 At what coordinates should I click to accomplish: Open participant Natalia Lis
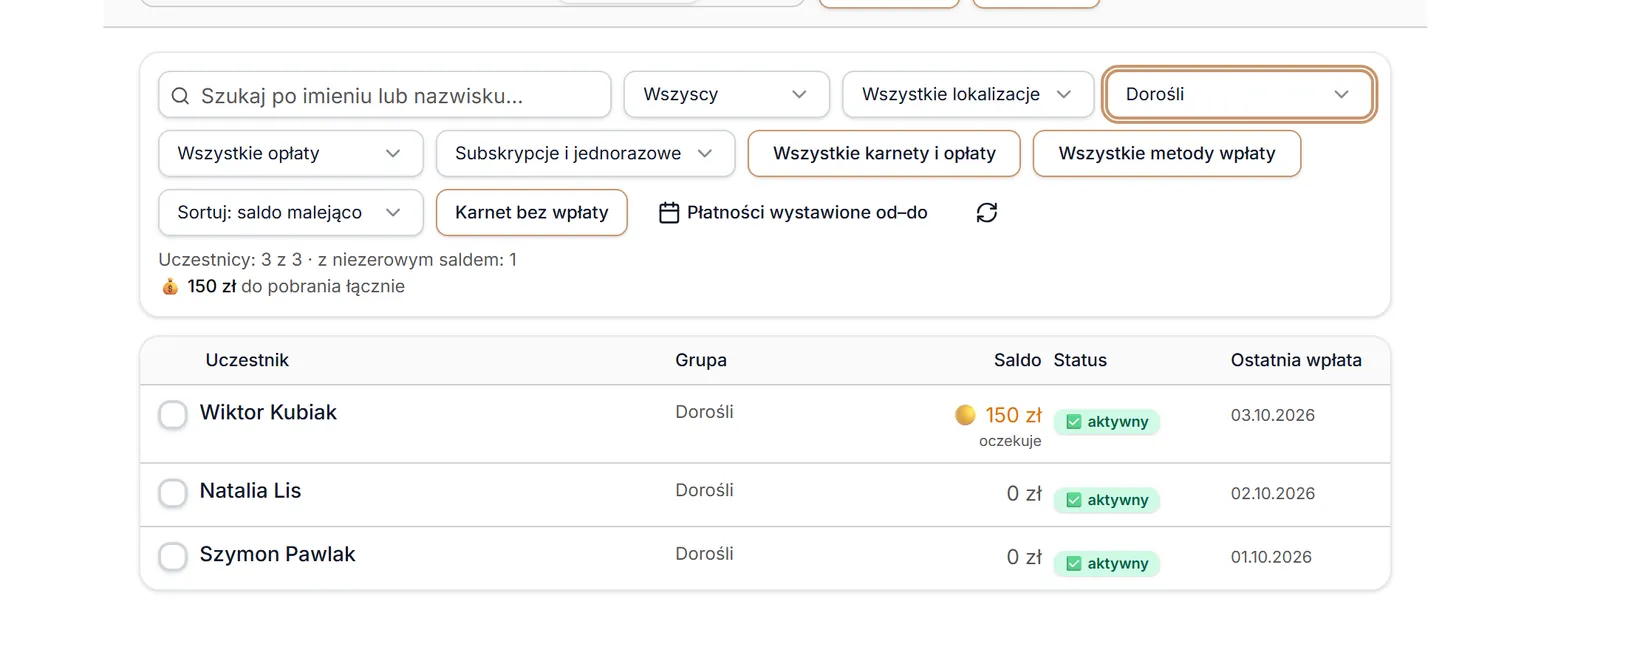250,491
